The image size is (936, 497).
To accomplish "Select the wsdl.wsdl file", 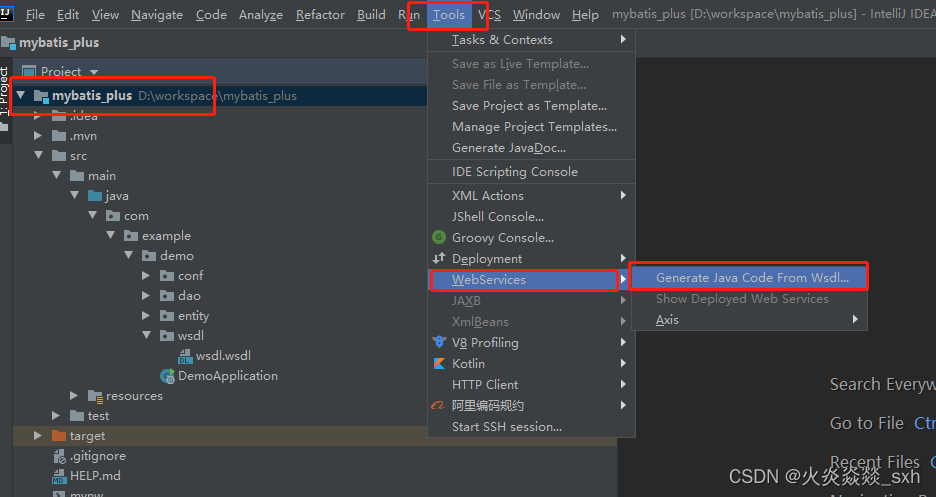I will (223, 356).
